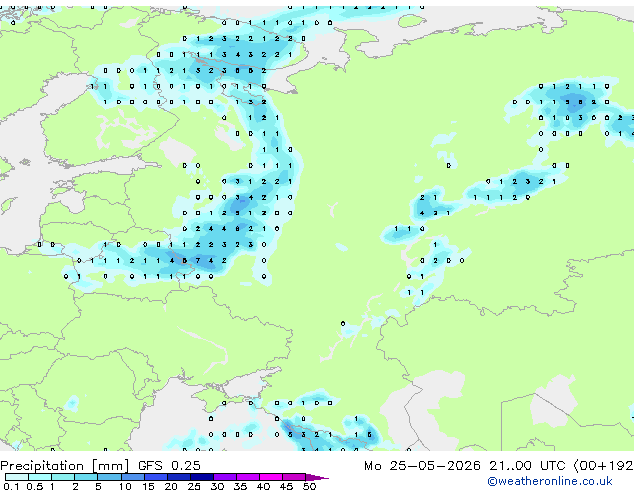The image size is (634, 490).
Task: Click the "0.1" legend scale value
Action: (11, 486)
